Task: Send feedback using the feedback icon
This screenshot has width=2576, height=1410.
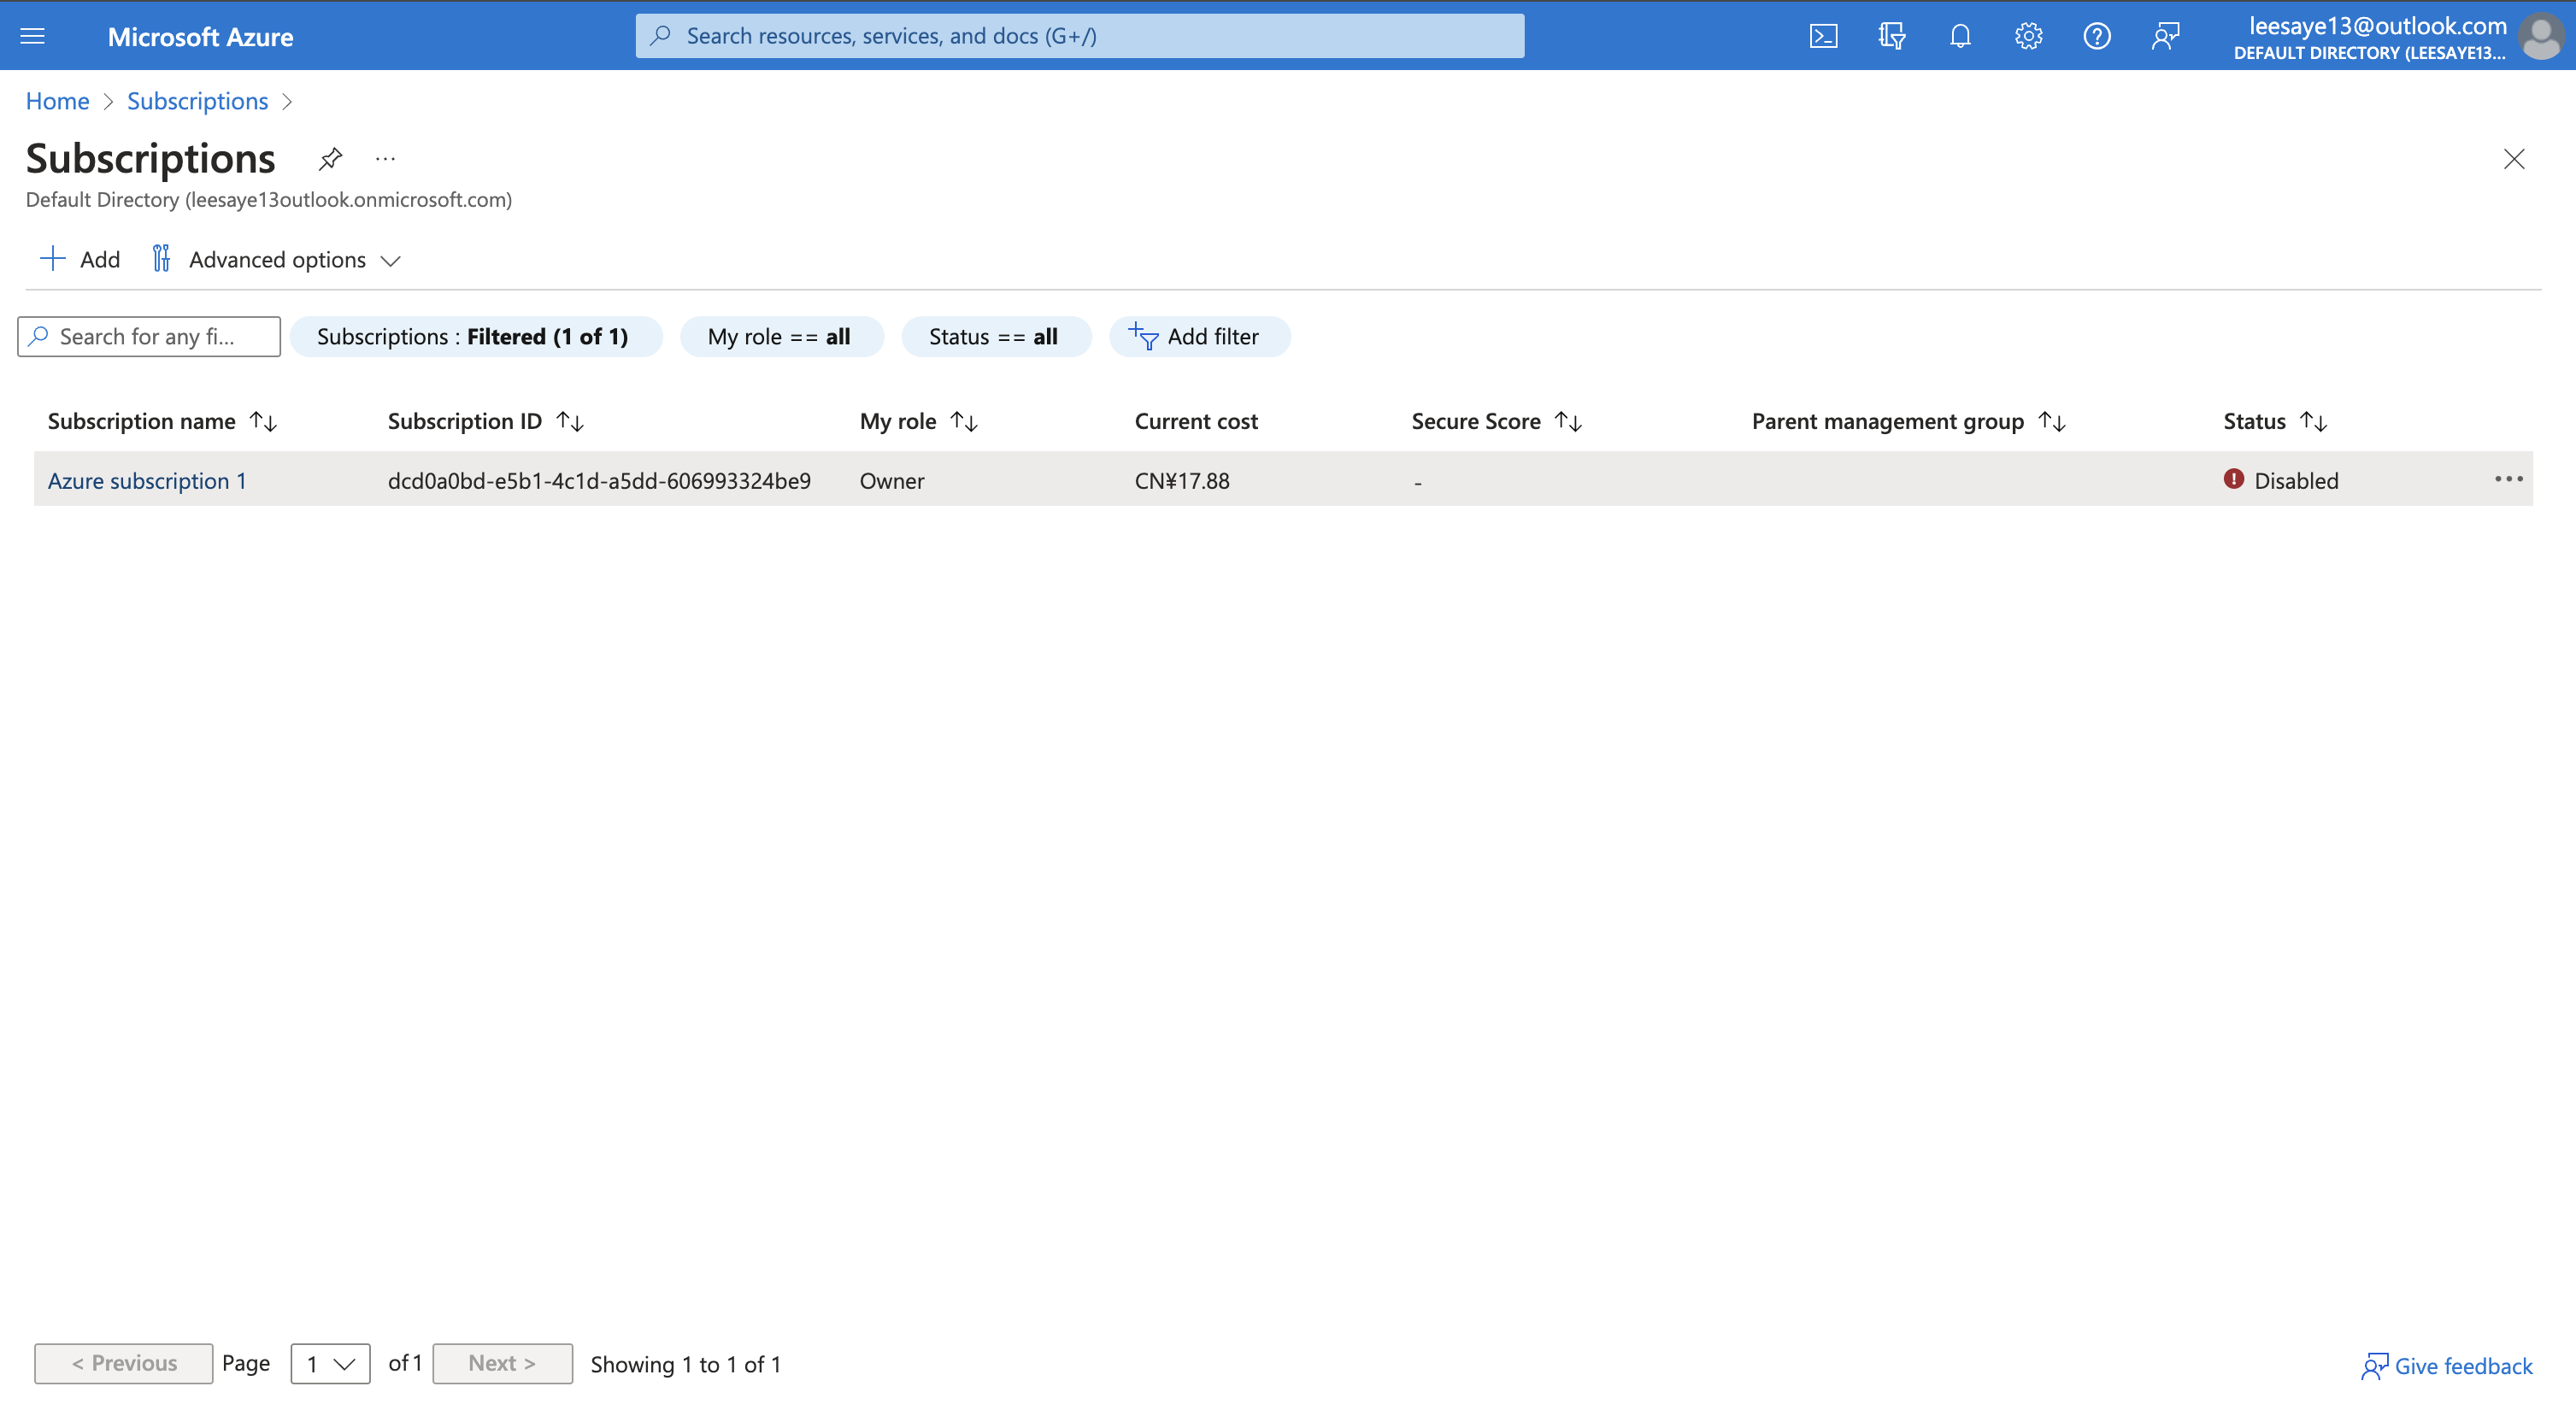Action: (x=2166, y=35)
